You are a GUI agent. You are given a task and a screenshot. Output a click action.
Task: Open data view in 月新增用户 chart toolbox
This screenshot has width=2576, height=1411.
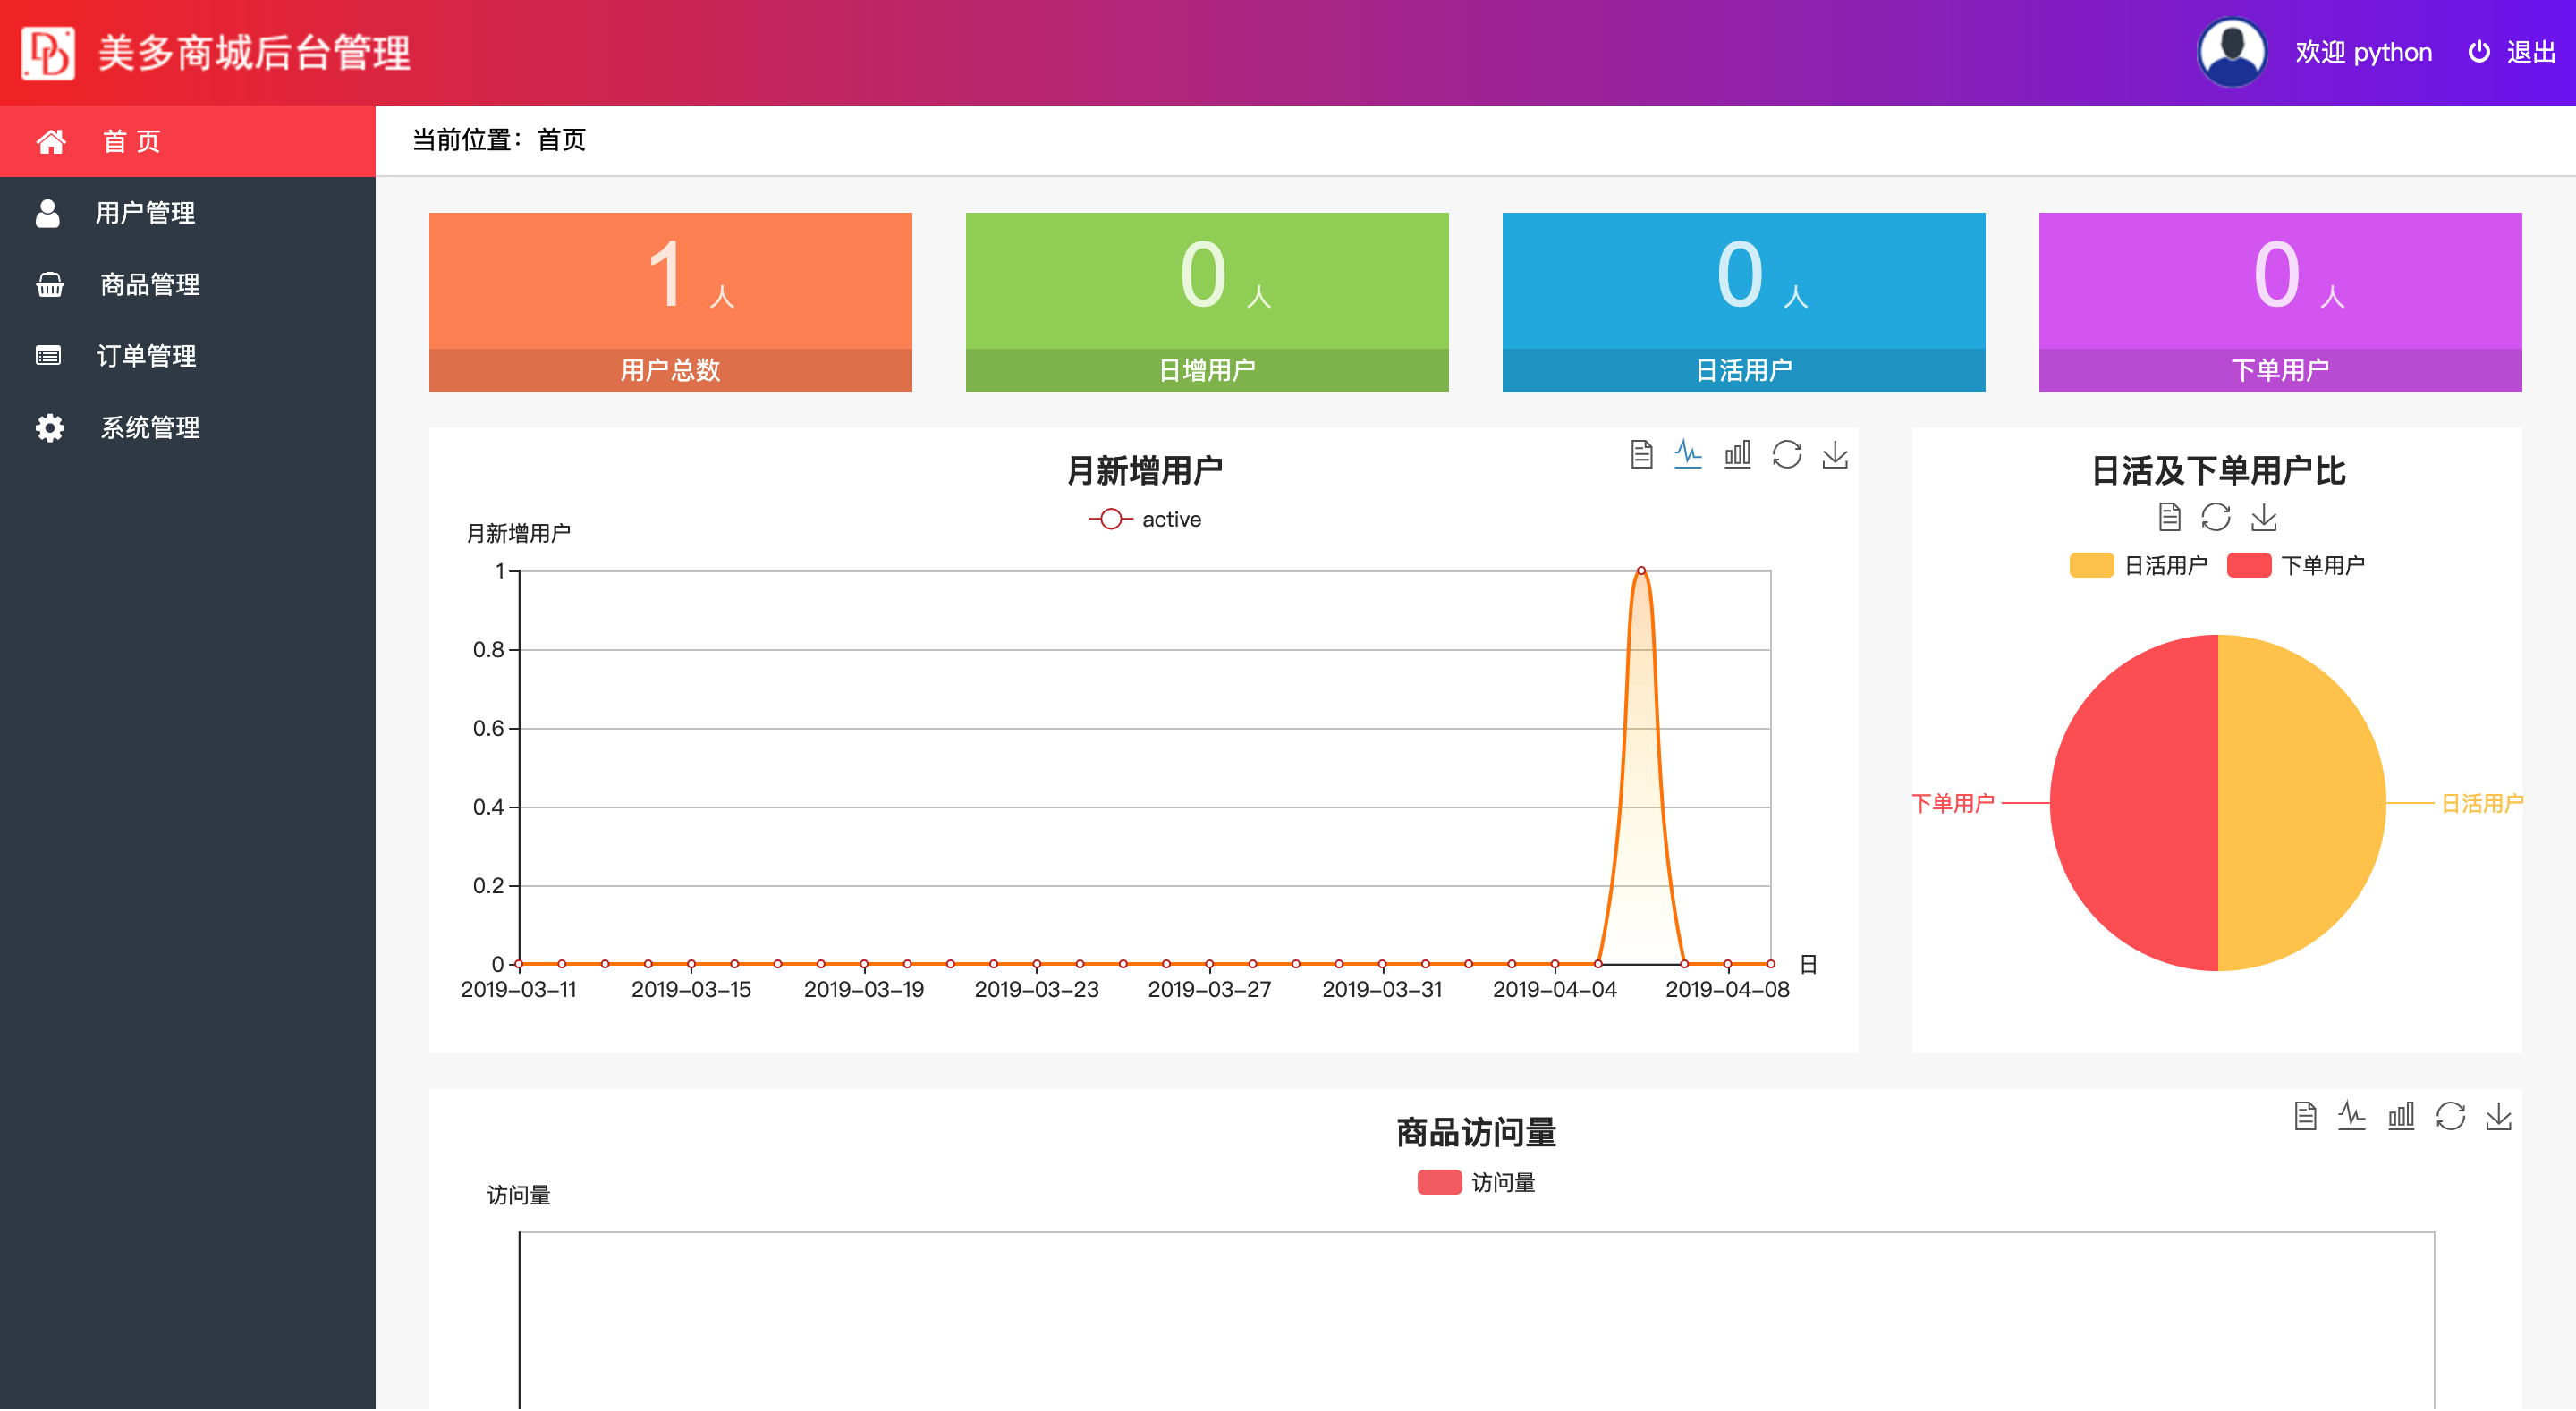[1641, 455]
